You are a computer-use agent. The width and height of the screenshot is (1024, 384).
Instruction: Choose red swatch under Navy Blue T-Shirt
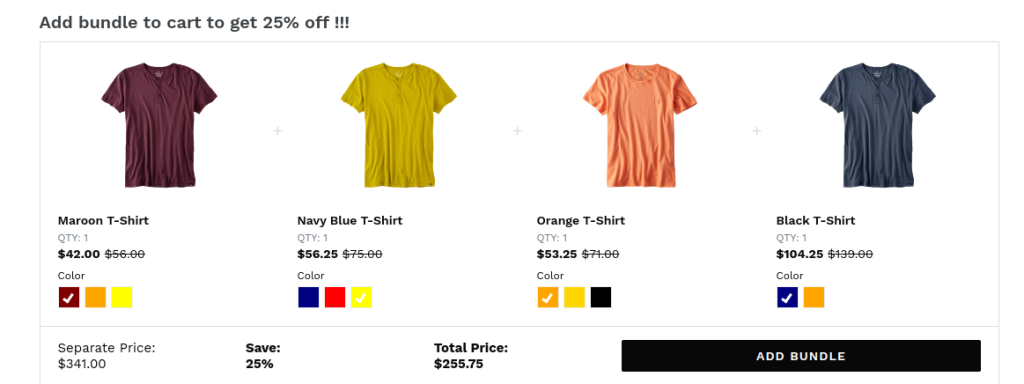pos(335,297)
